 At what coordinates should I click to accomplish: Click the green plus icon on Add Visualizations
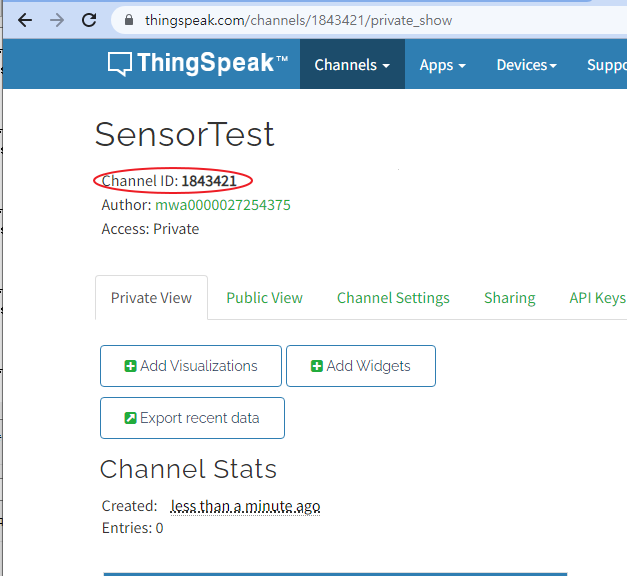[x=130, y=366]
